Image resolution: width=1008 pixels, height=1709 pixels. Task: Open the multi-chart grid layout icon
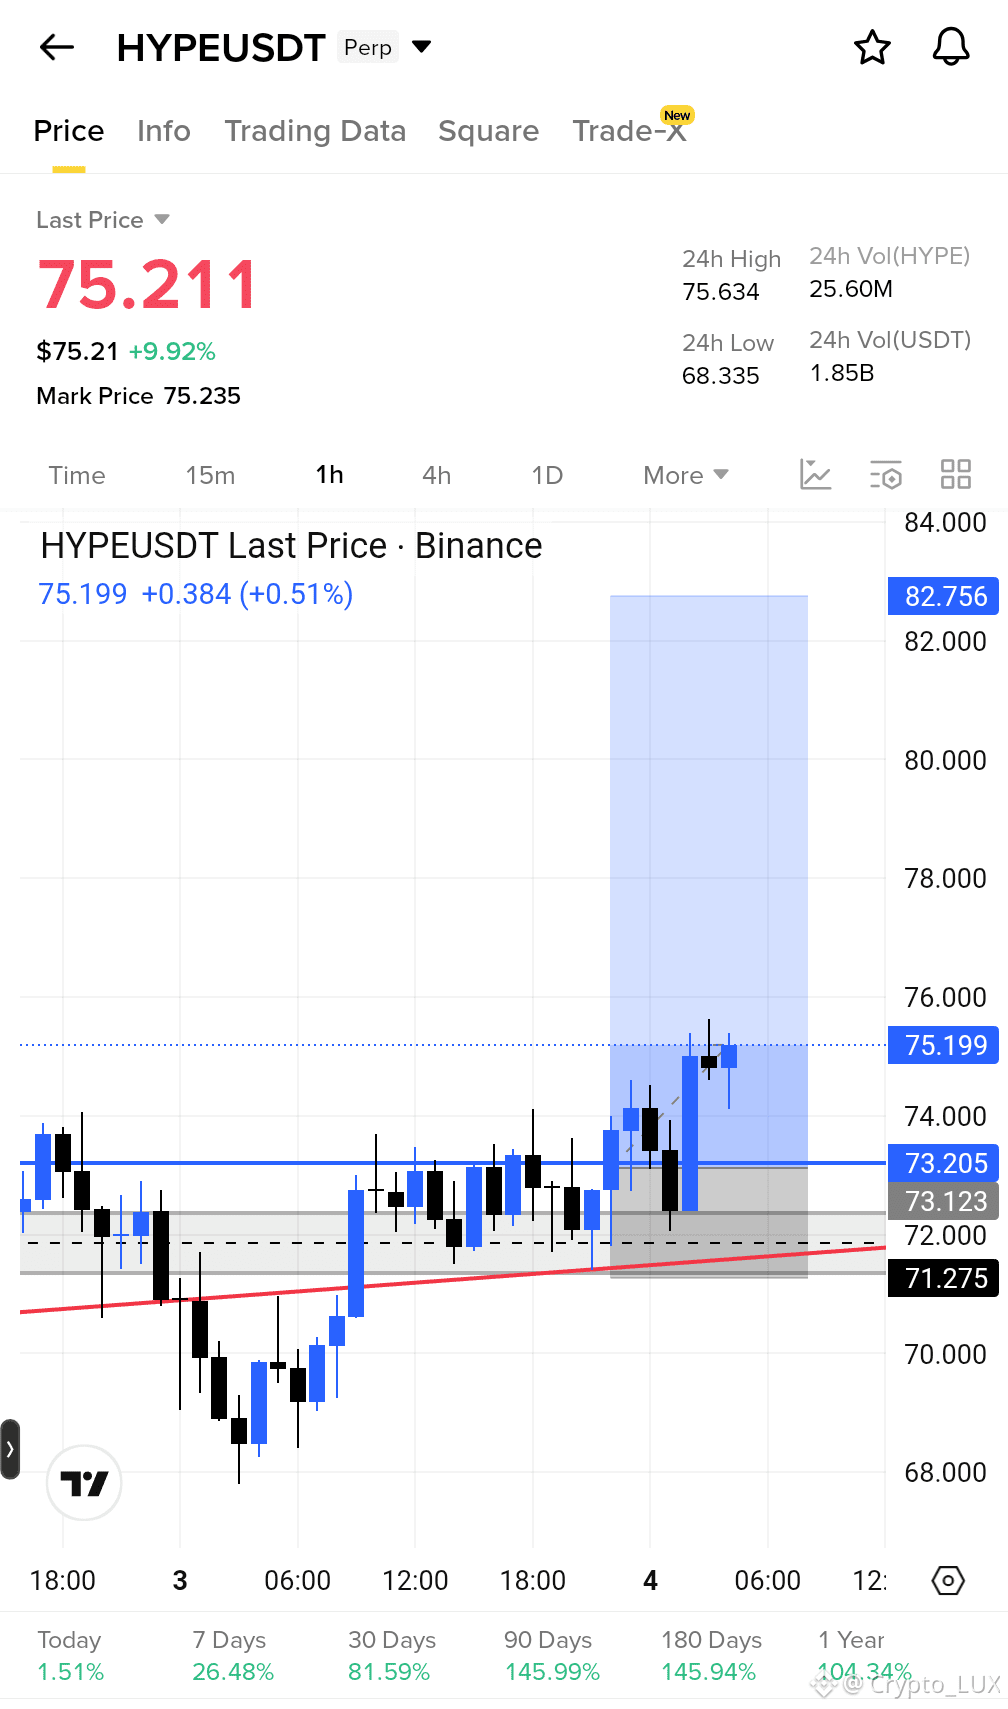956,474
